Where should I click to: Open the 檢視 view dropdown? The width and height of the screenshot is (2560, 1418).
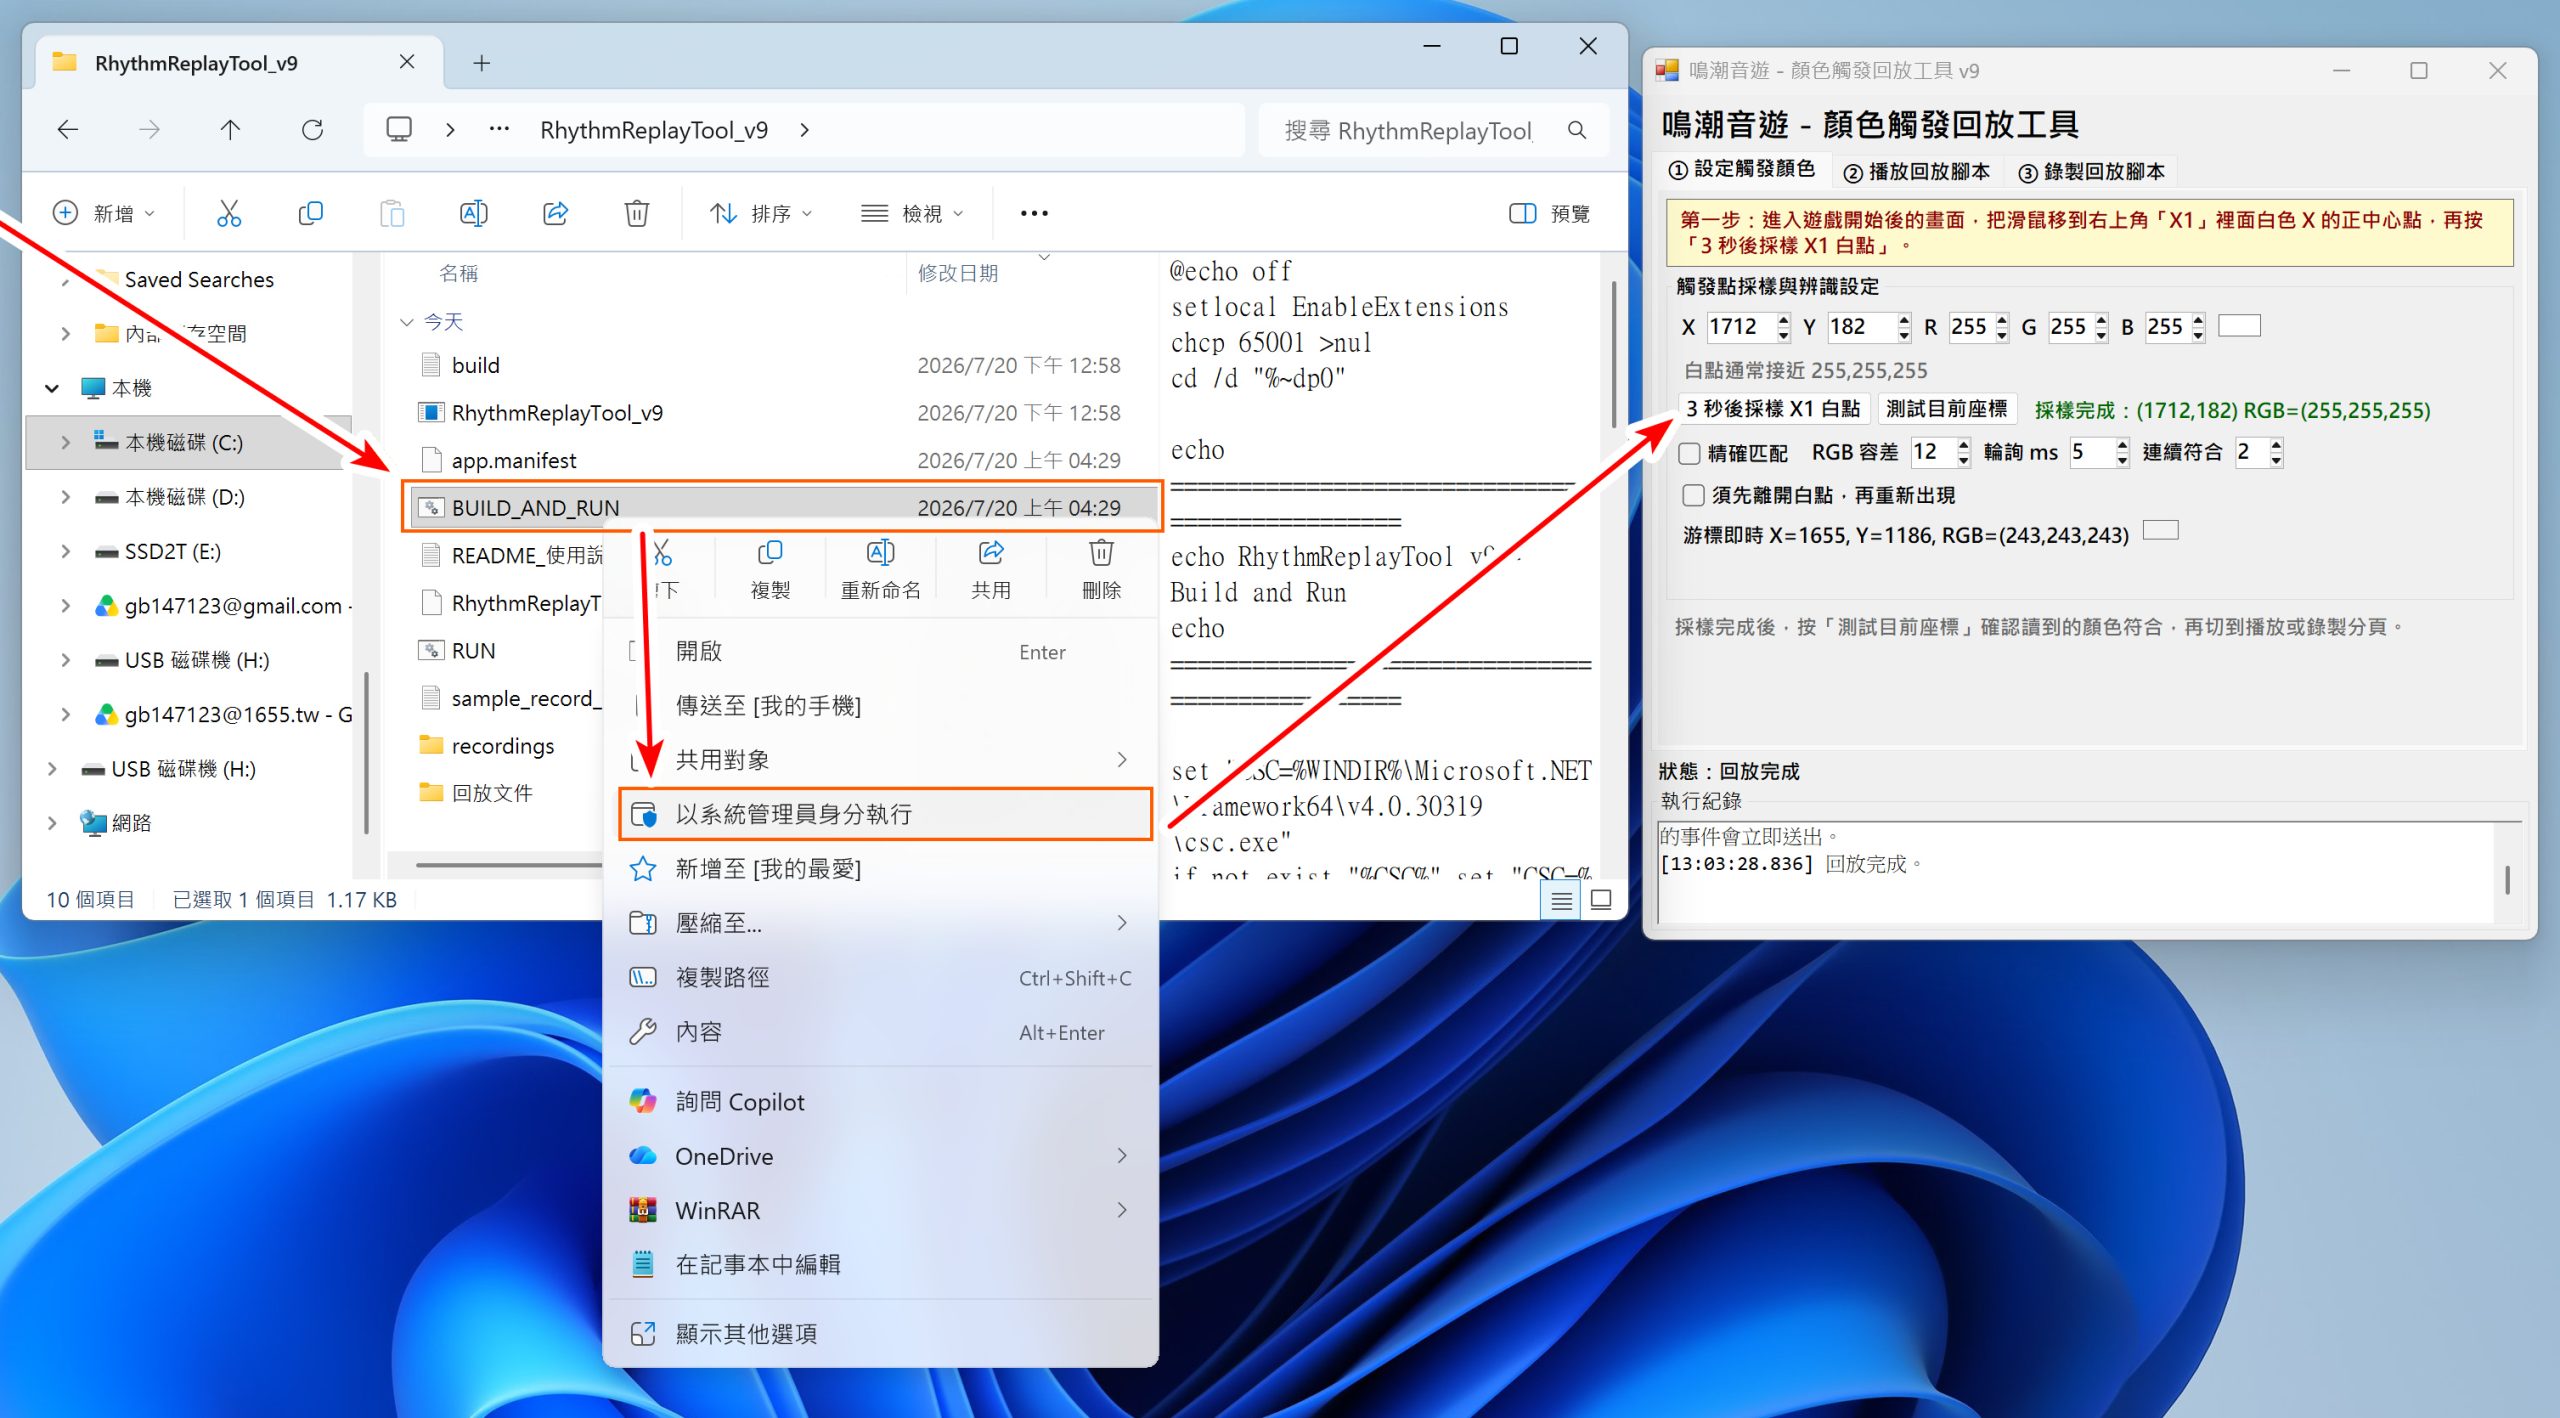tap(913, 213)
